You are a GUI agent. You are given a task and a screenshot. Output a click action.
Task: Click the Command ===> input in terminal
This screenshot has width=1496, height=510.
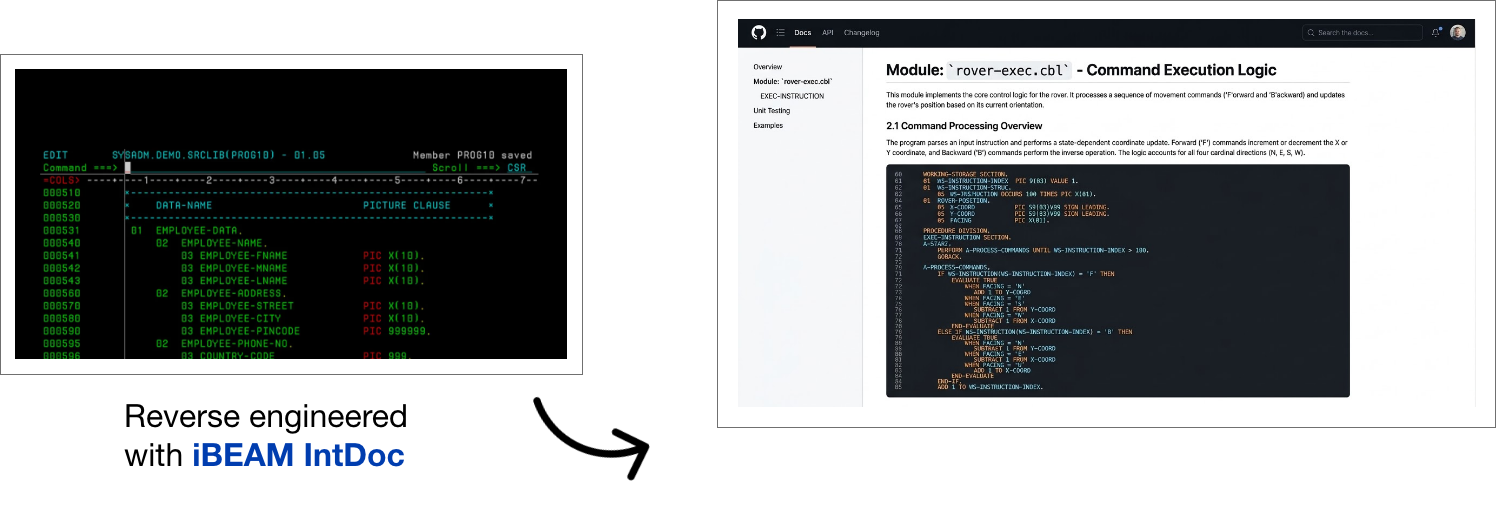[275, 168]
